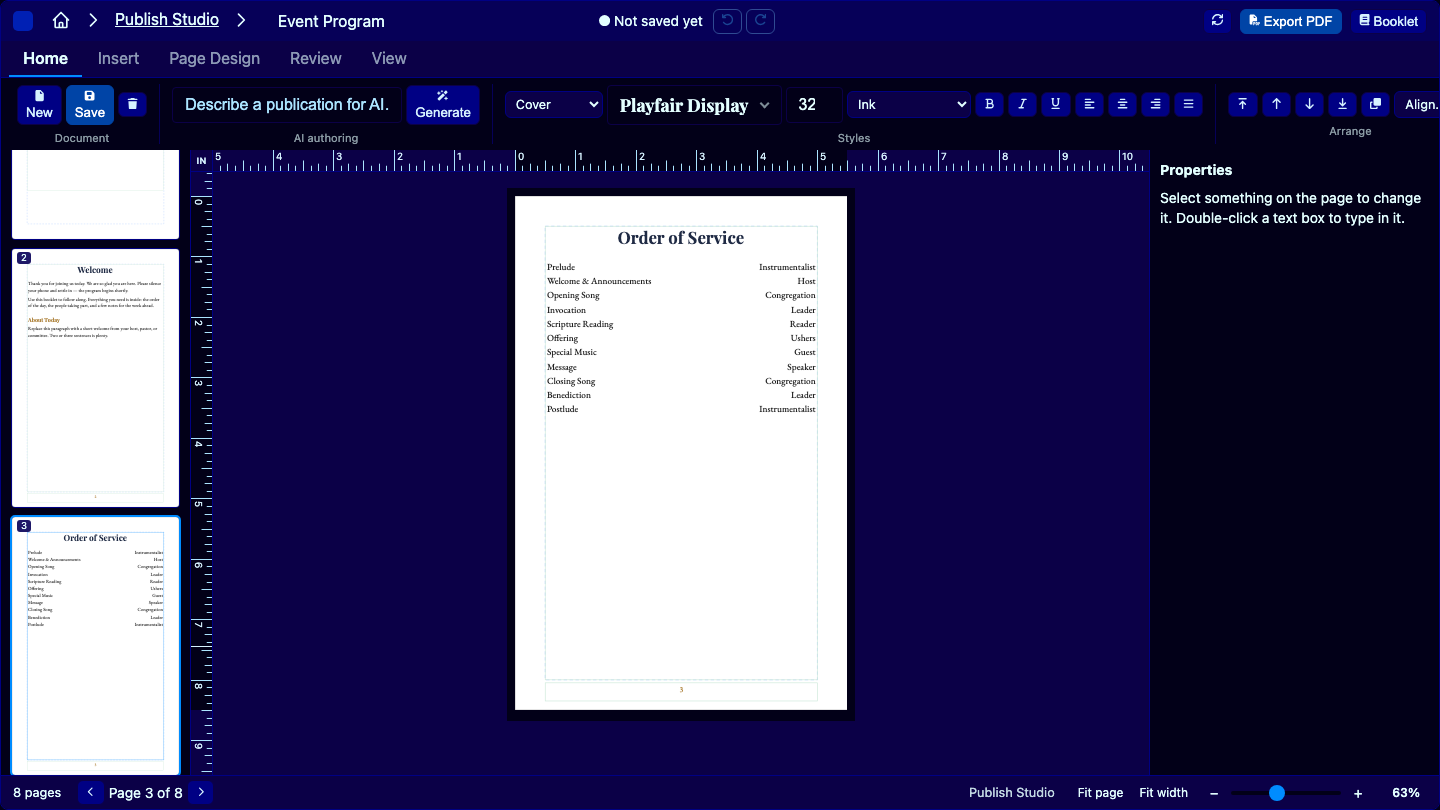Viewport: 1440px width, 810px height.
Task: Center align the text
Action: (1123, 104)
